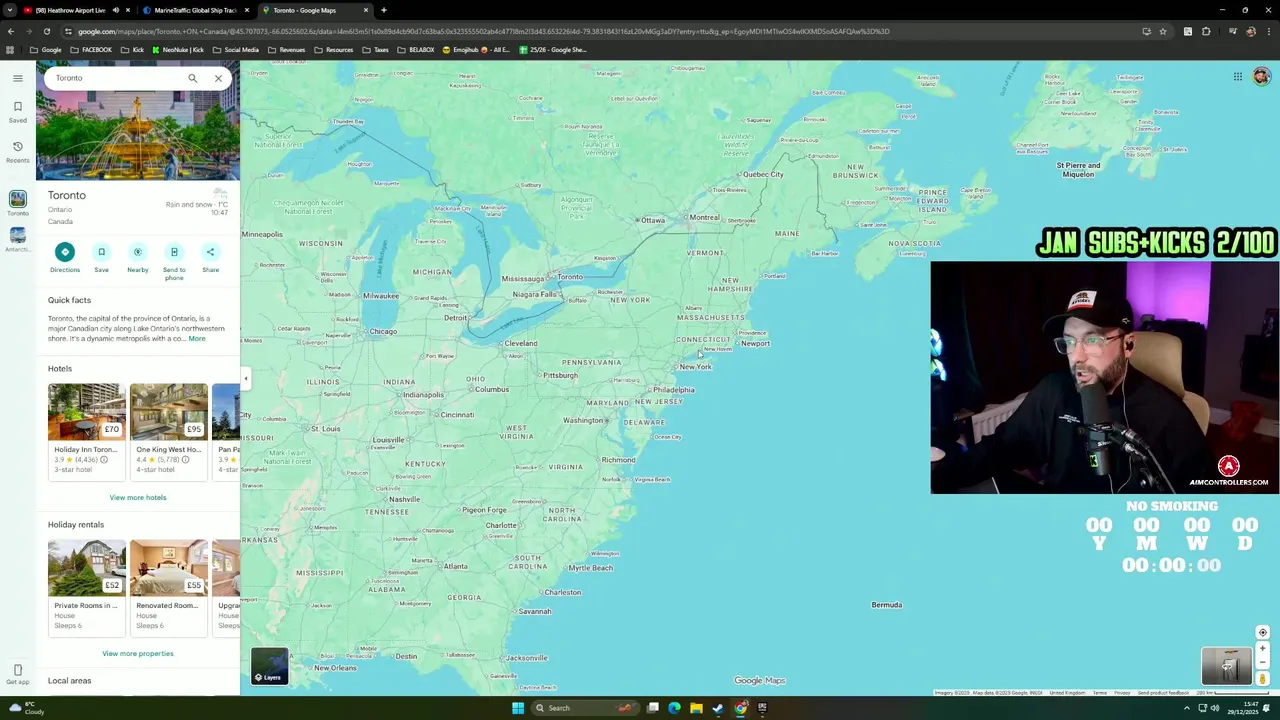Open the Get app sidebar item

click(x=17, y=674)
